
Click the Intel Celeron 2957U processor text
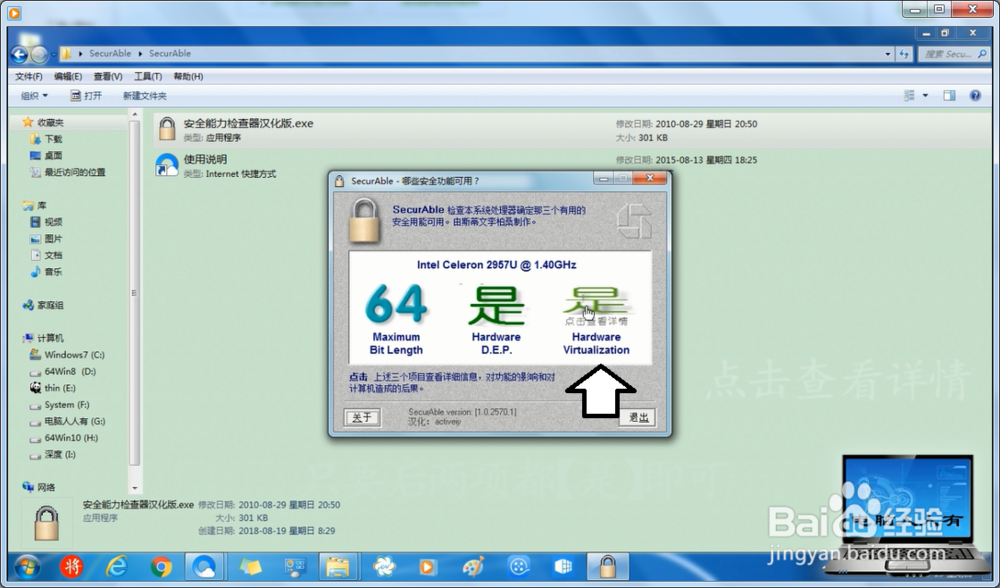496,265
